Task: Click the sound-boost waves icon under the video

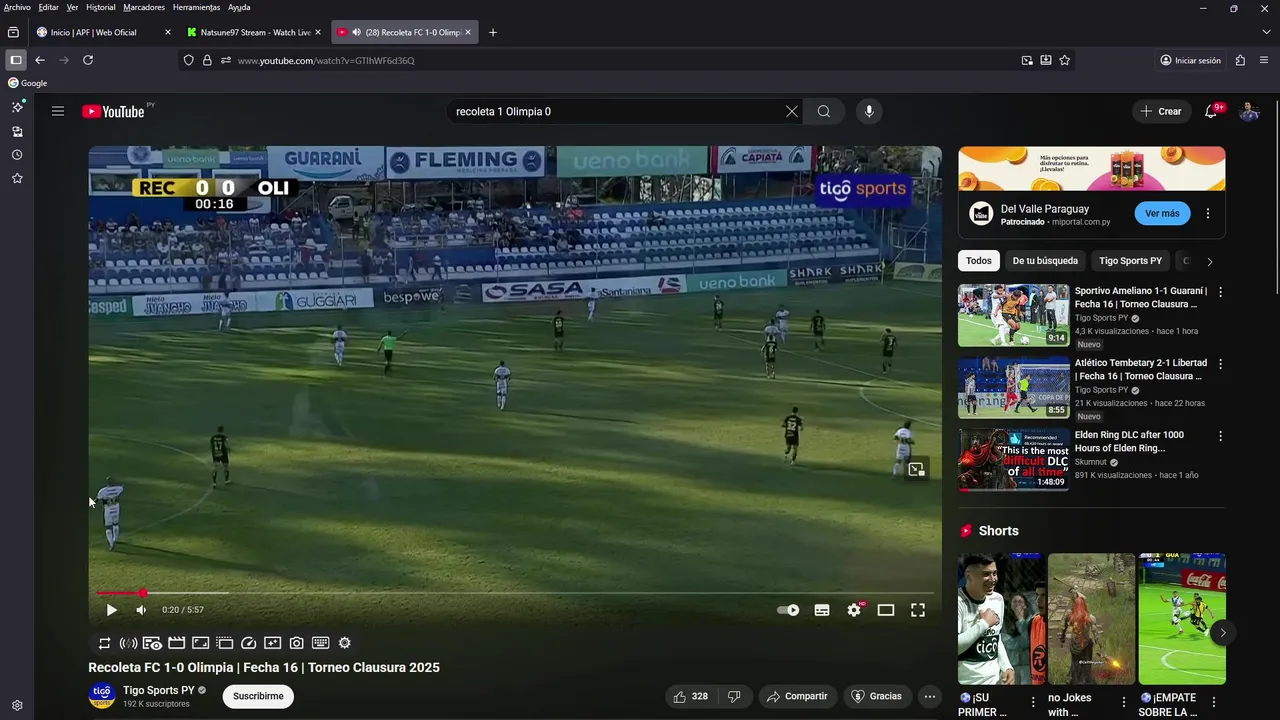Action: pyautogui.click(x=128, y=643)
